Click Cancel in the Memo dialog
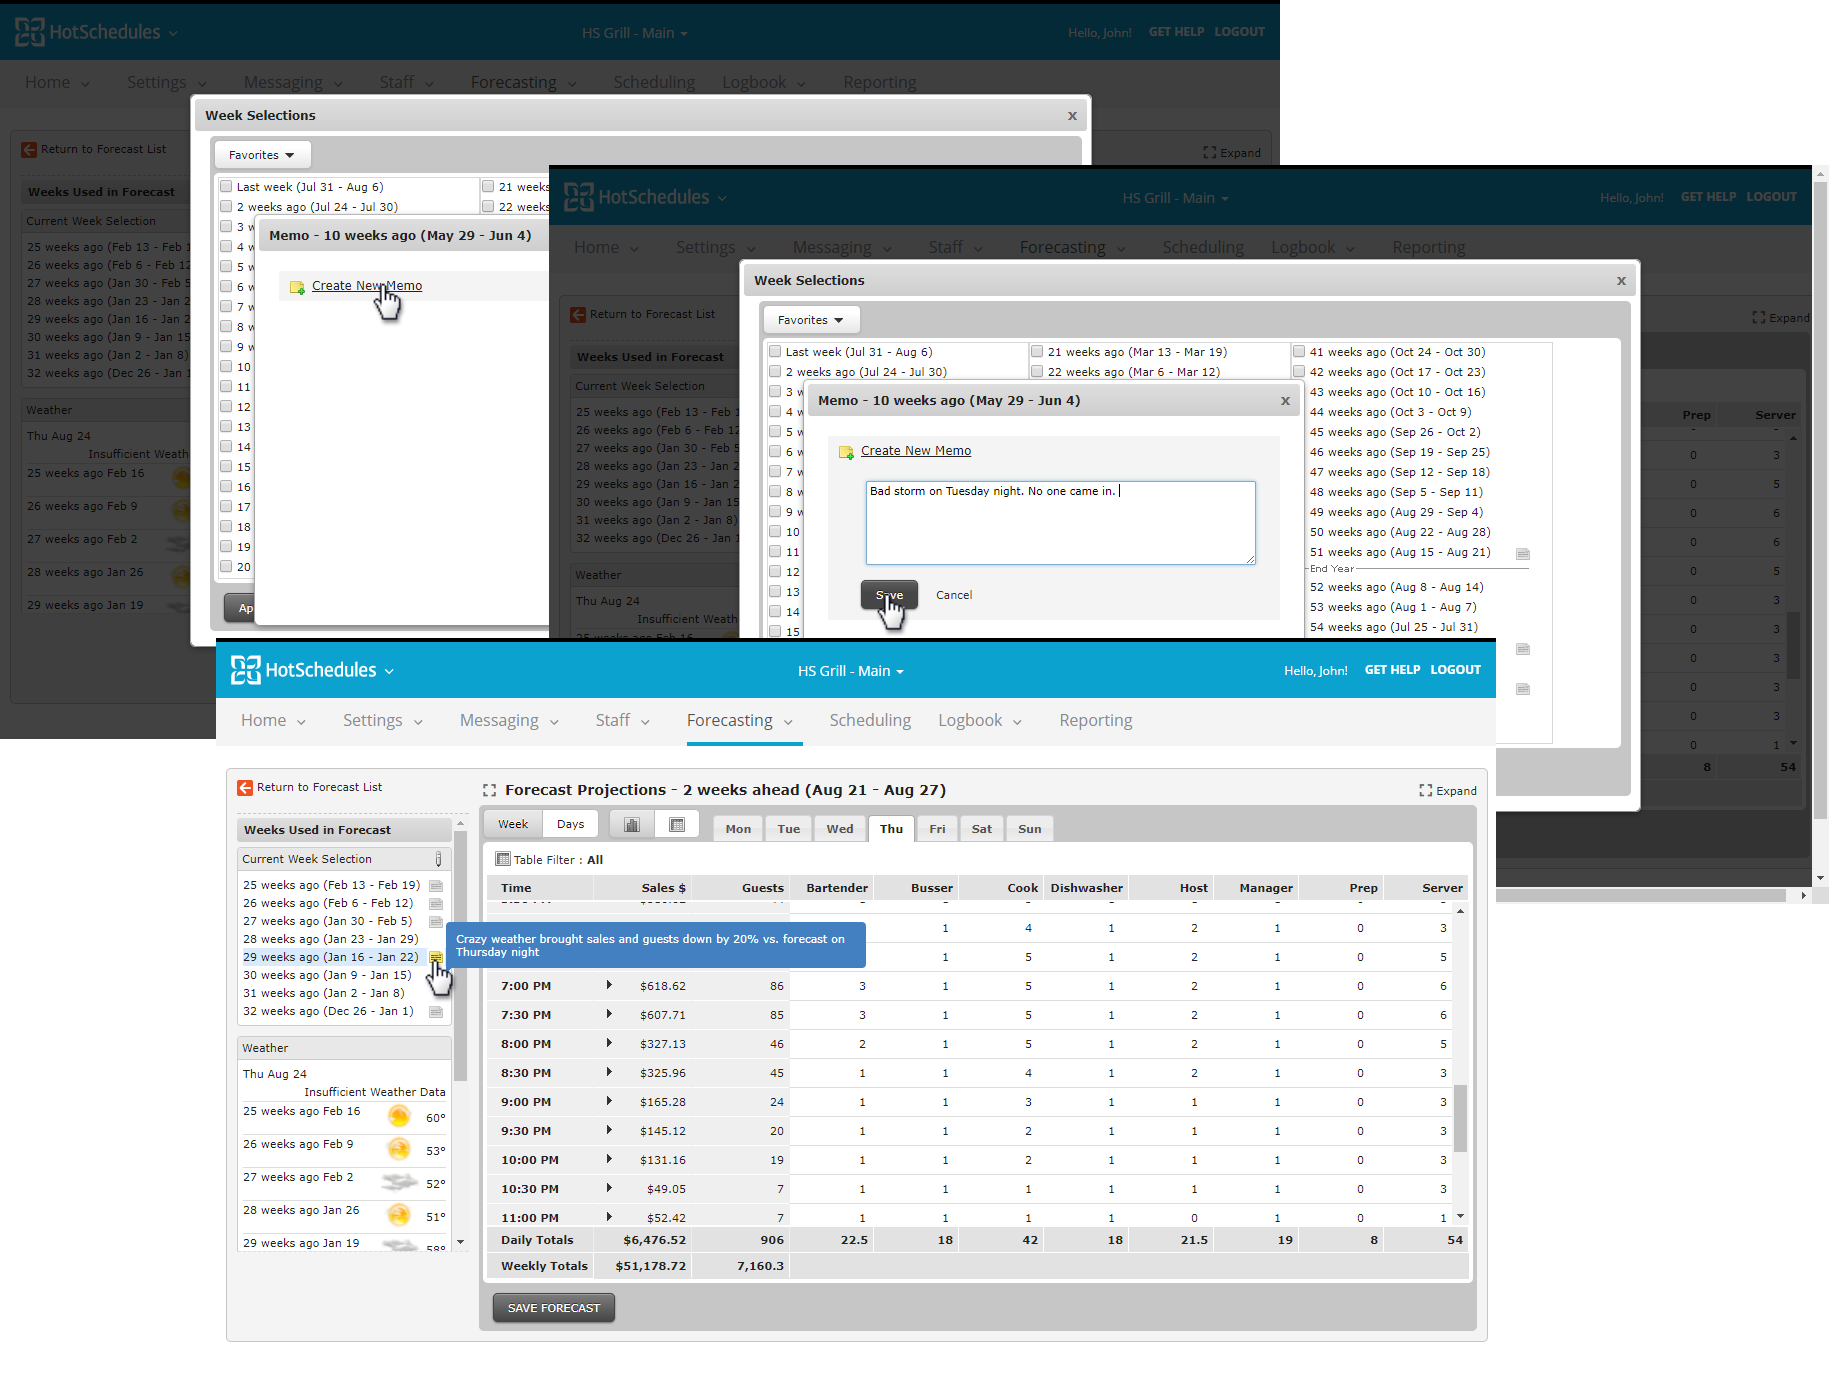 pos(954,595)
